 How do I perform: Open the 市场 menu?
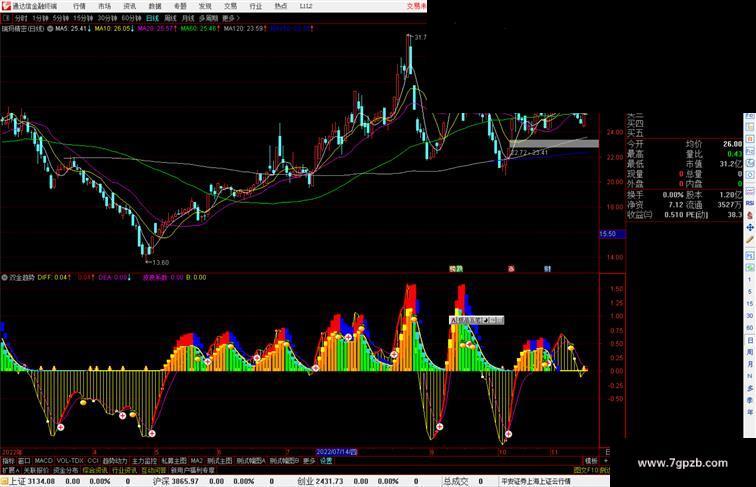pyautogui.click(x=104, y=6)
